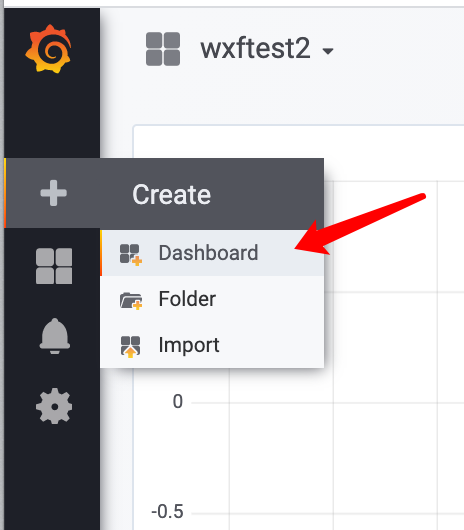The image size is (464, 530).
Task: Open Alerting via the bell icon
Action: pos(54,336)
